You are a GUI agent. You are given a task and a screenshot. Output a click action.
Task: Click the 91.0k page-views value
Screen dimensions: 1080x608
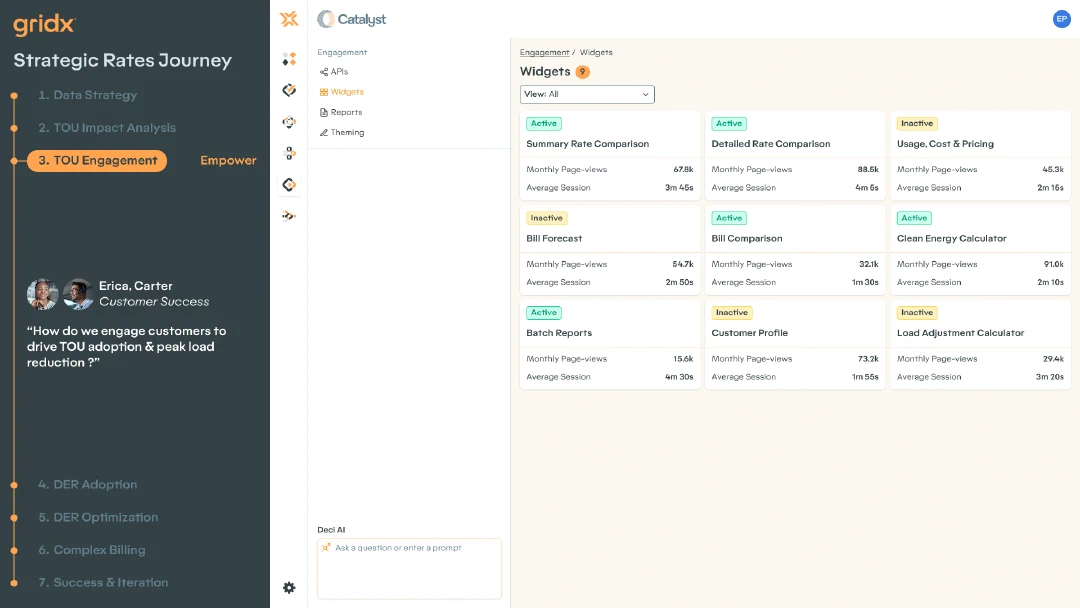pyautogui.click(x=1053, y=264)
